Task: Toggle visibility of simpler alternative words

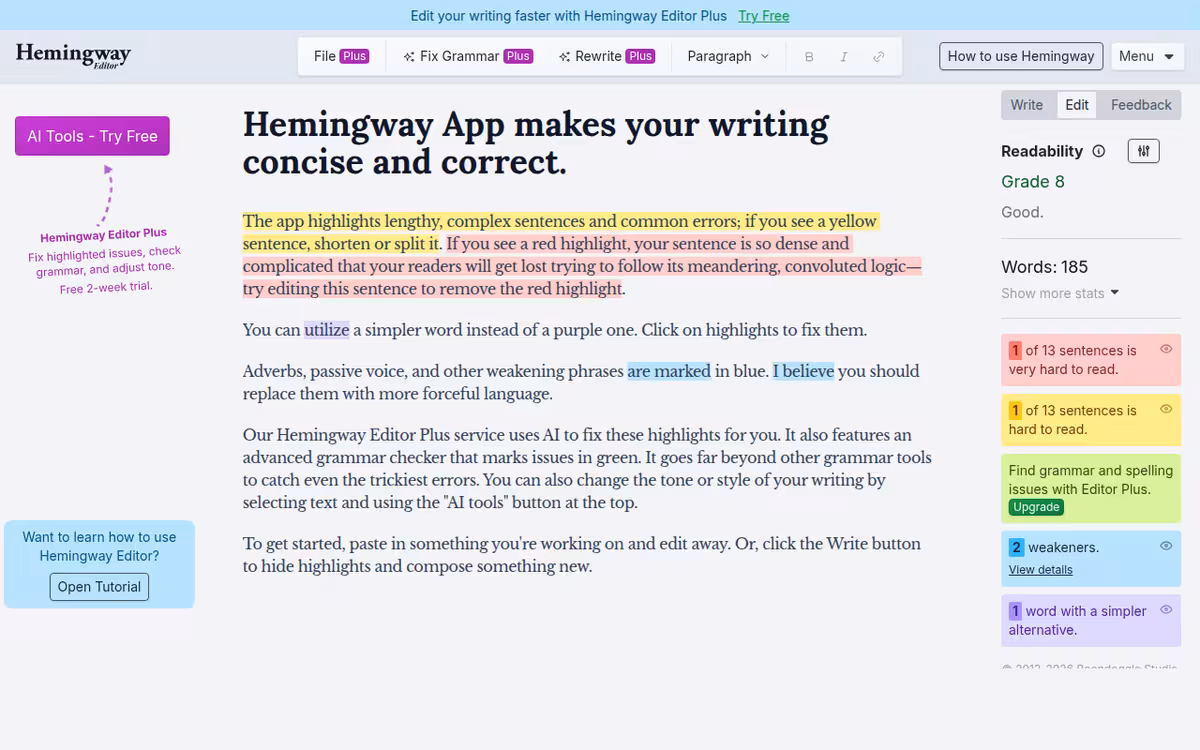Action: pyautogui.click(x=1166, y=609)
